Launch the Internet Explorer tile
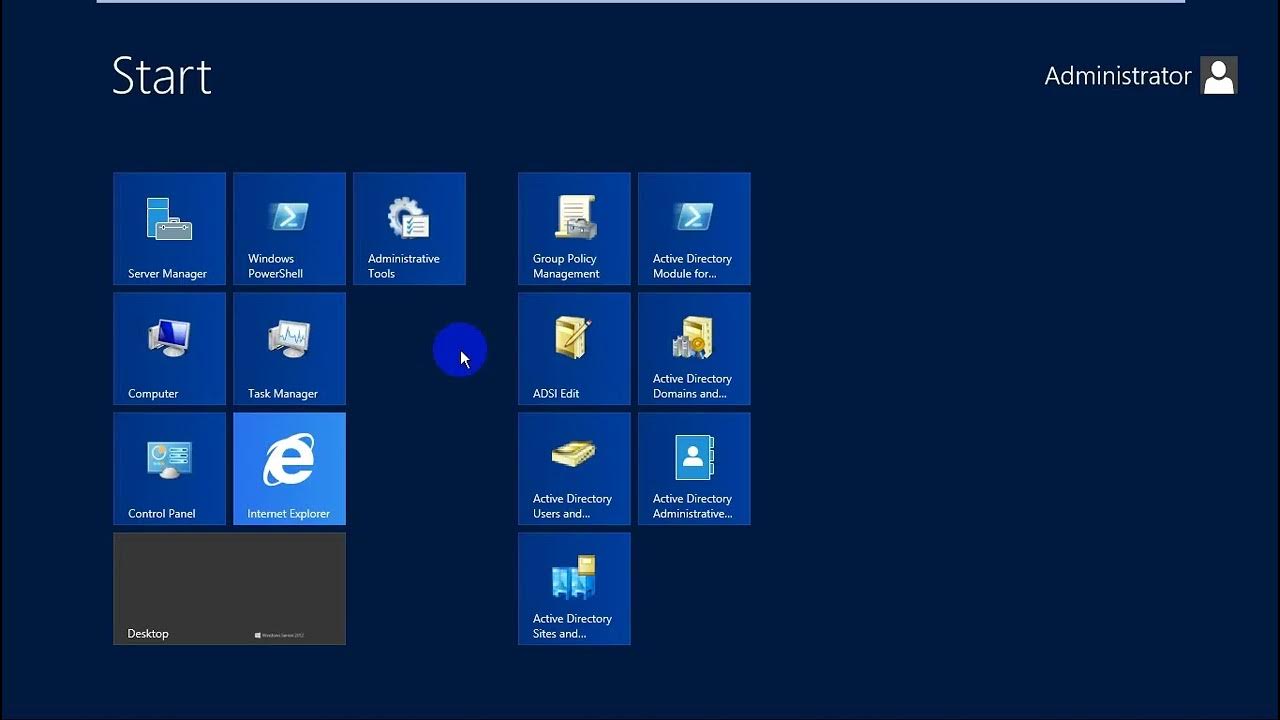Viewport: 1280px width, 720px height. point(290,469)
